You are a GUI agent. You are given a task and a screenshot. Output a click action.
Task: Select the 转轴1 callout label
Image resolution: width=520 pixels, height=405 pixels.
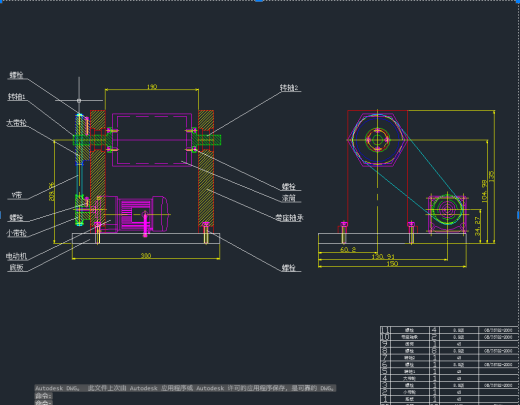[x=17, y=97]
